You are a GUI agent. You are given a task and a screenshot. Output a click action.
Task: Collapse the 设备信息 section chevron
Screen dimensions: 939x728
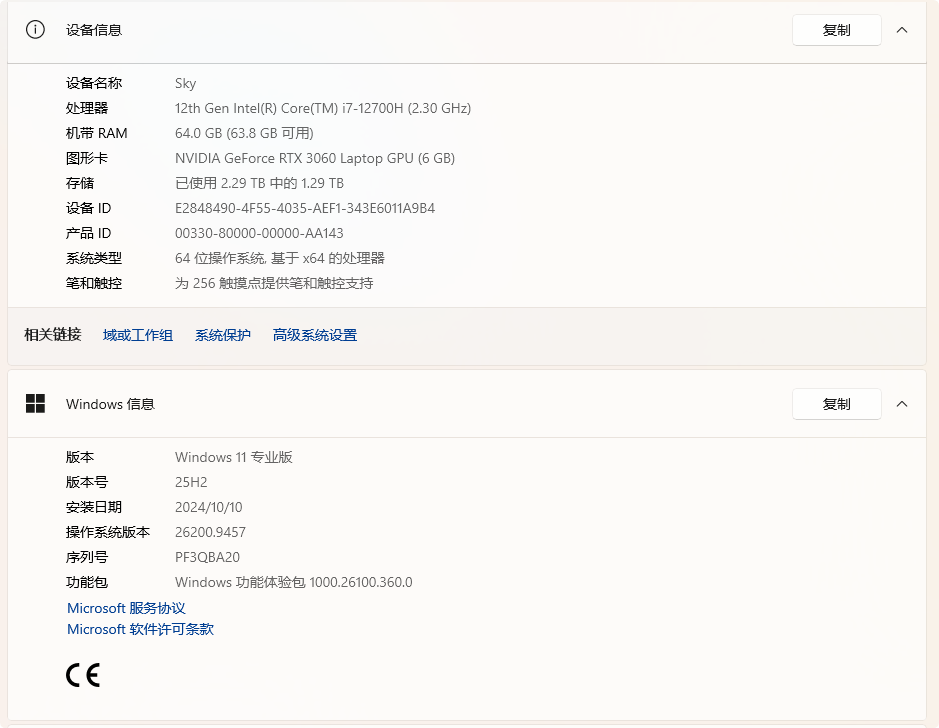(901, 30)
